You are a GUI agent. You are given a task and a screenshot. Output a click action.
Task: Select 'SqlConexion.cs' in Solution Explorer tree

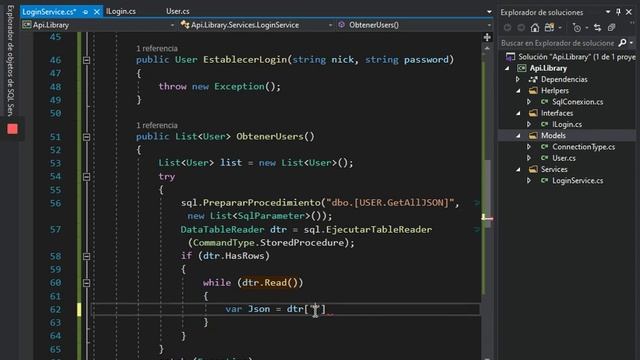[x=578, y=102]
